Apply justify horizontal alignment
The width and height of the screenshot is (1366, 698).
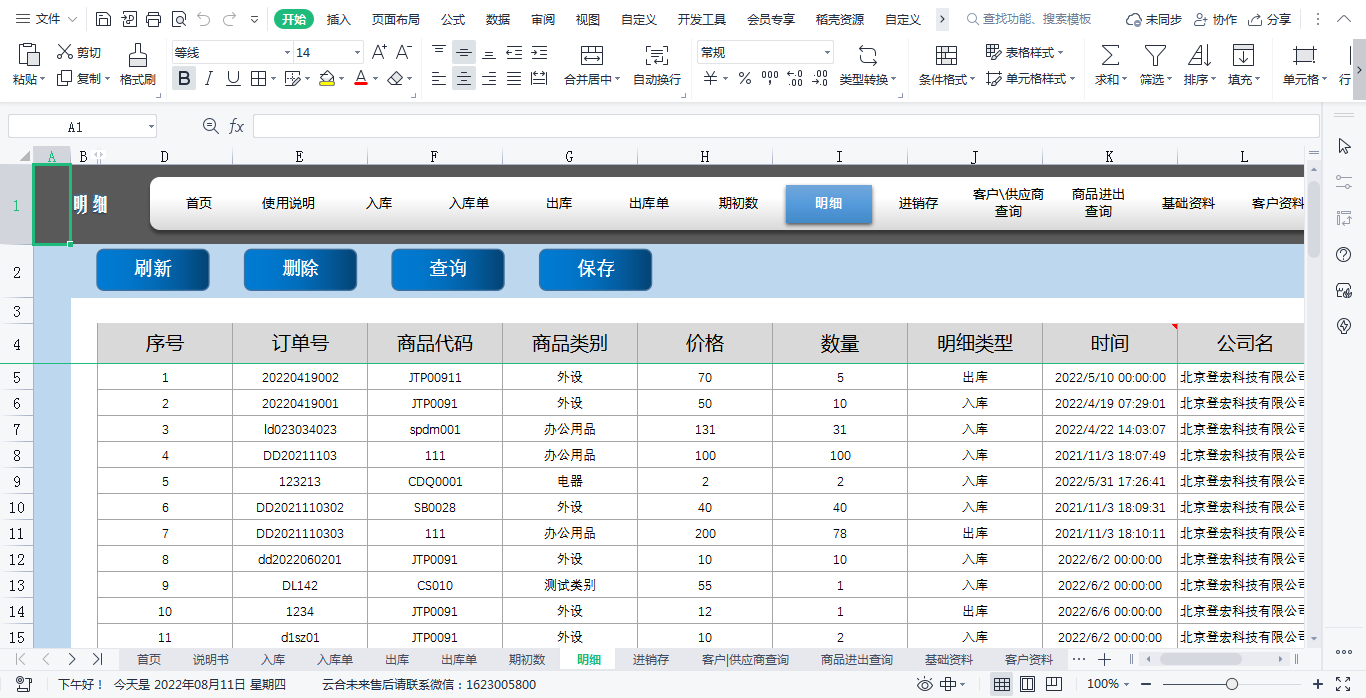pyautogui.click(x=514, y=79)
